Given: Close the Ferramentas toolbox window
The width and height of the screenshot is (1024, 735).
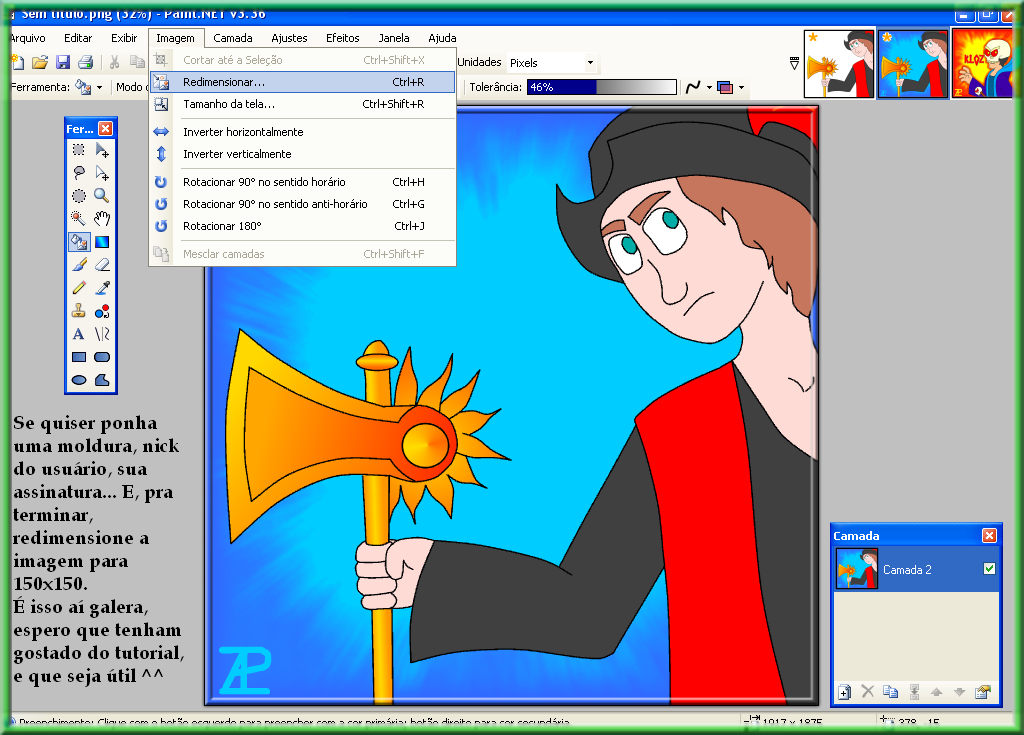Looking at the screenshot, I should (105, 129).
